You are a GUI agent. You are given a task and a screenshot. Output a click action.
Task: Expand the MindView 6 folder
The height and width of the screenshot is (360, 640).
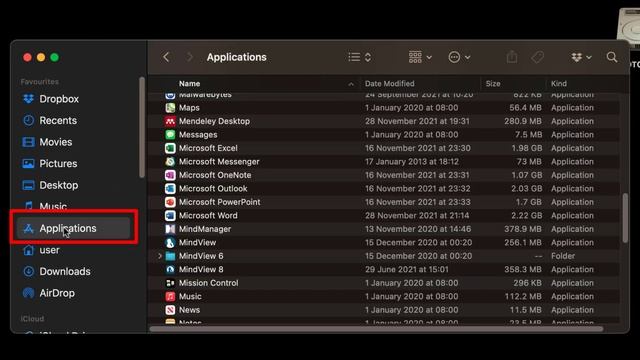pyautogui.click(x=160, y=256)
